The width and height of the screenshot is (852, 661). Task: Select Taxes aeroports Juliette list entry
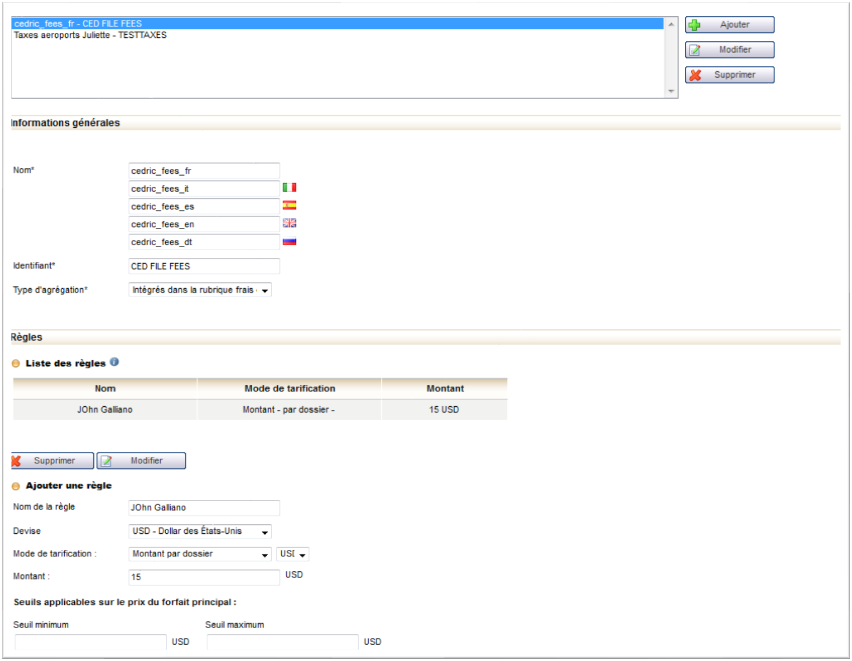coord(90,35)
